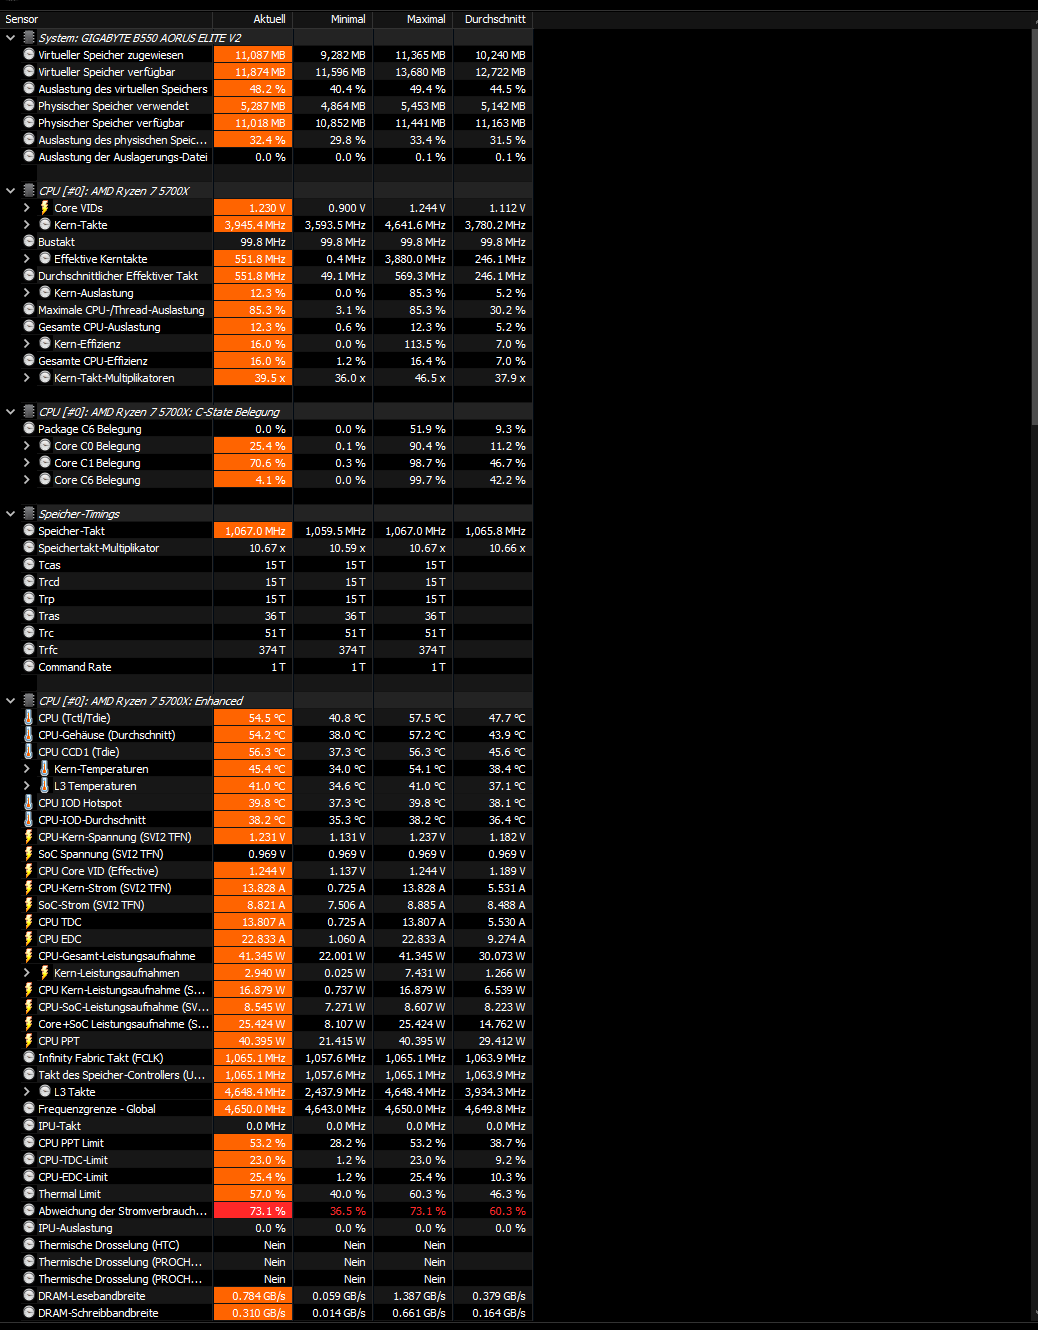Viewport: 1038px width, 1330px height.
Task: Click the lightning icon beside CPU EDC
Action: point(29,938)
